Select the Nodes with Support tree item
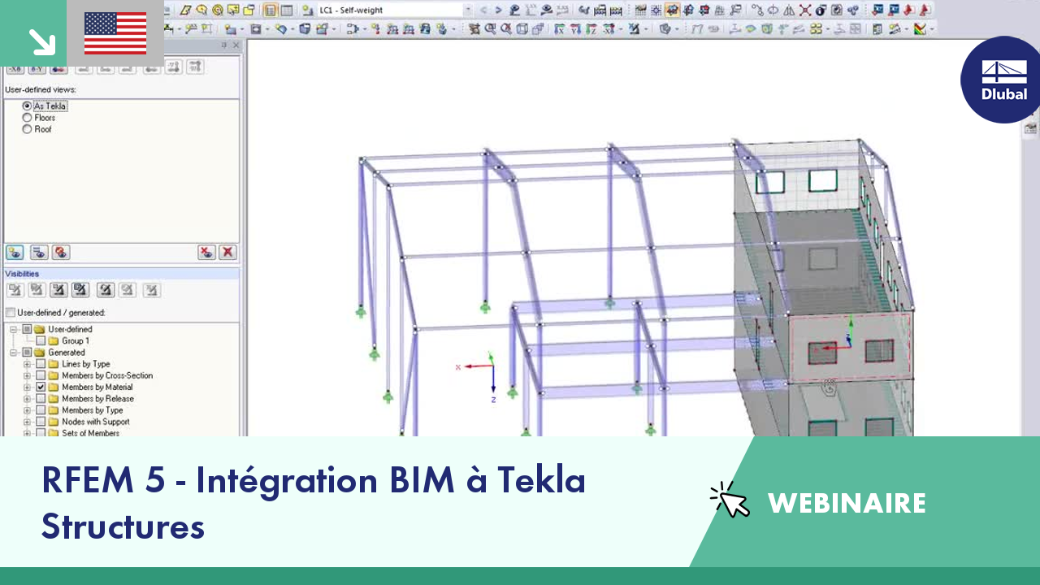The image size is (1040, 585). pos(96,422)
